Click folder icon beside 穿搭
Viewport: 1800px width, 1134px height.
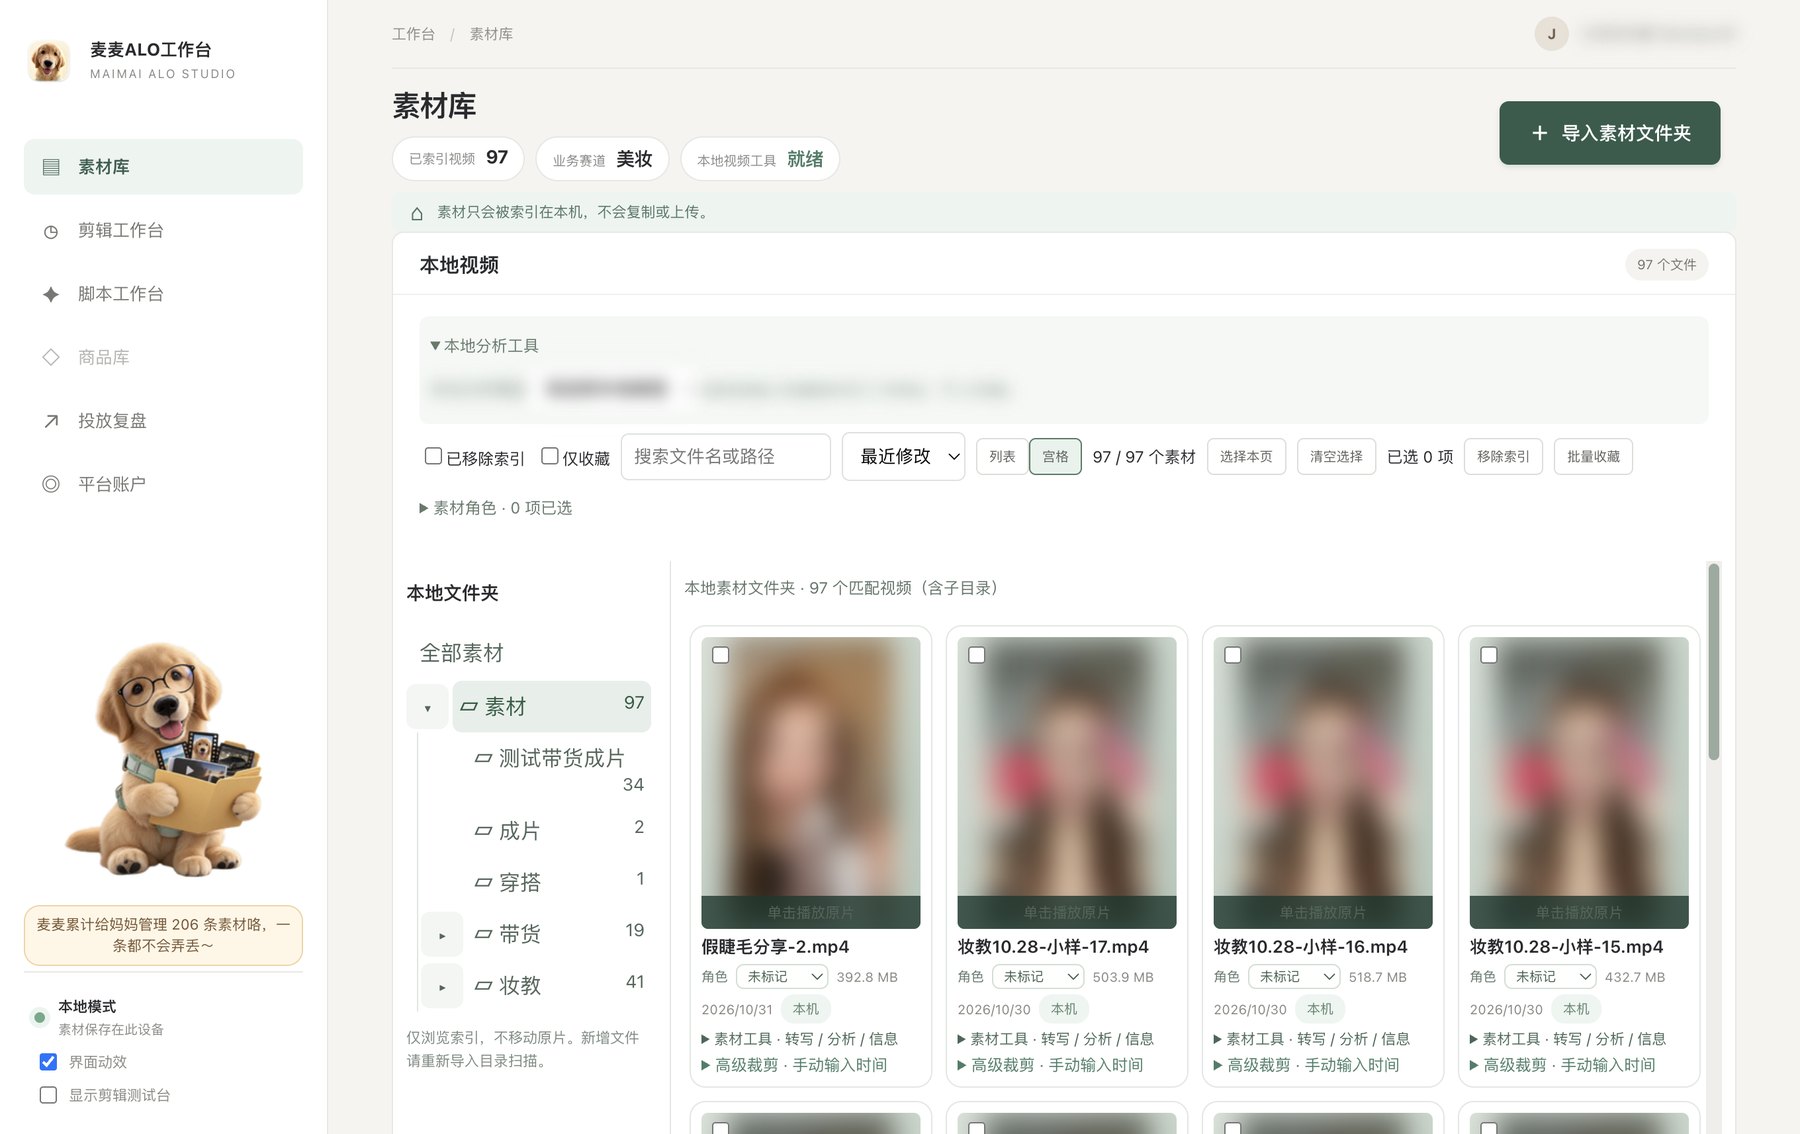(x=483, y=883)
